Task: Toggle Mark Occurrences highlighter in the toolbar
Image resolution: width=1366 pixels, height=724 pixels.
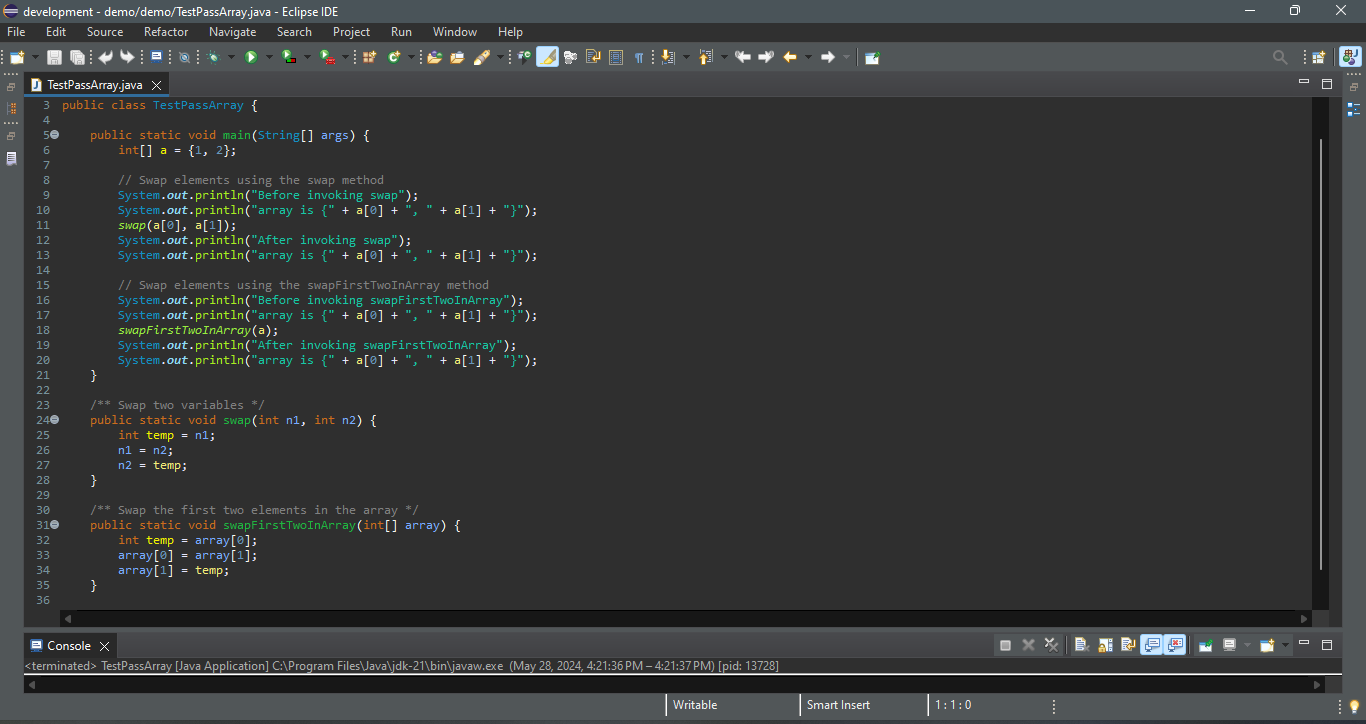Action: click(547, 57)
